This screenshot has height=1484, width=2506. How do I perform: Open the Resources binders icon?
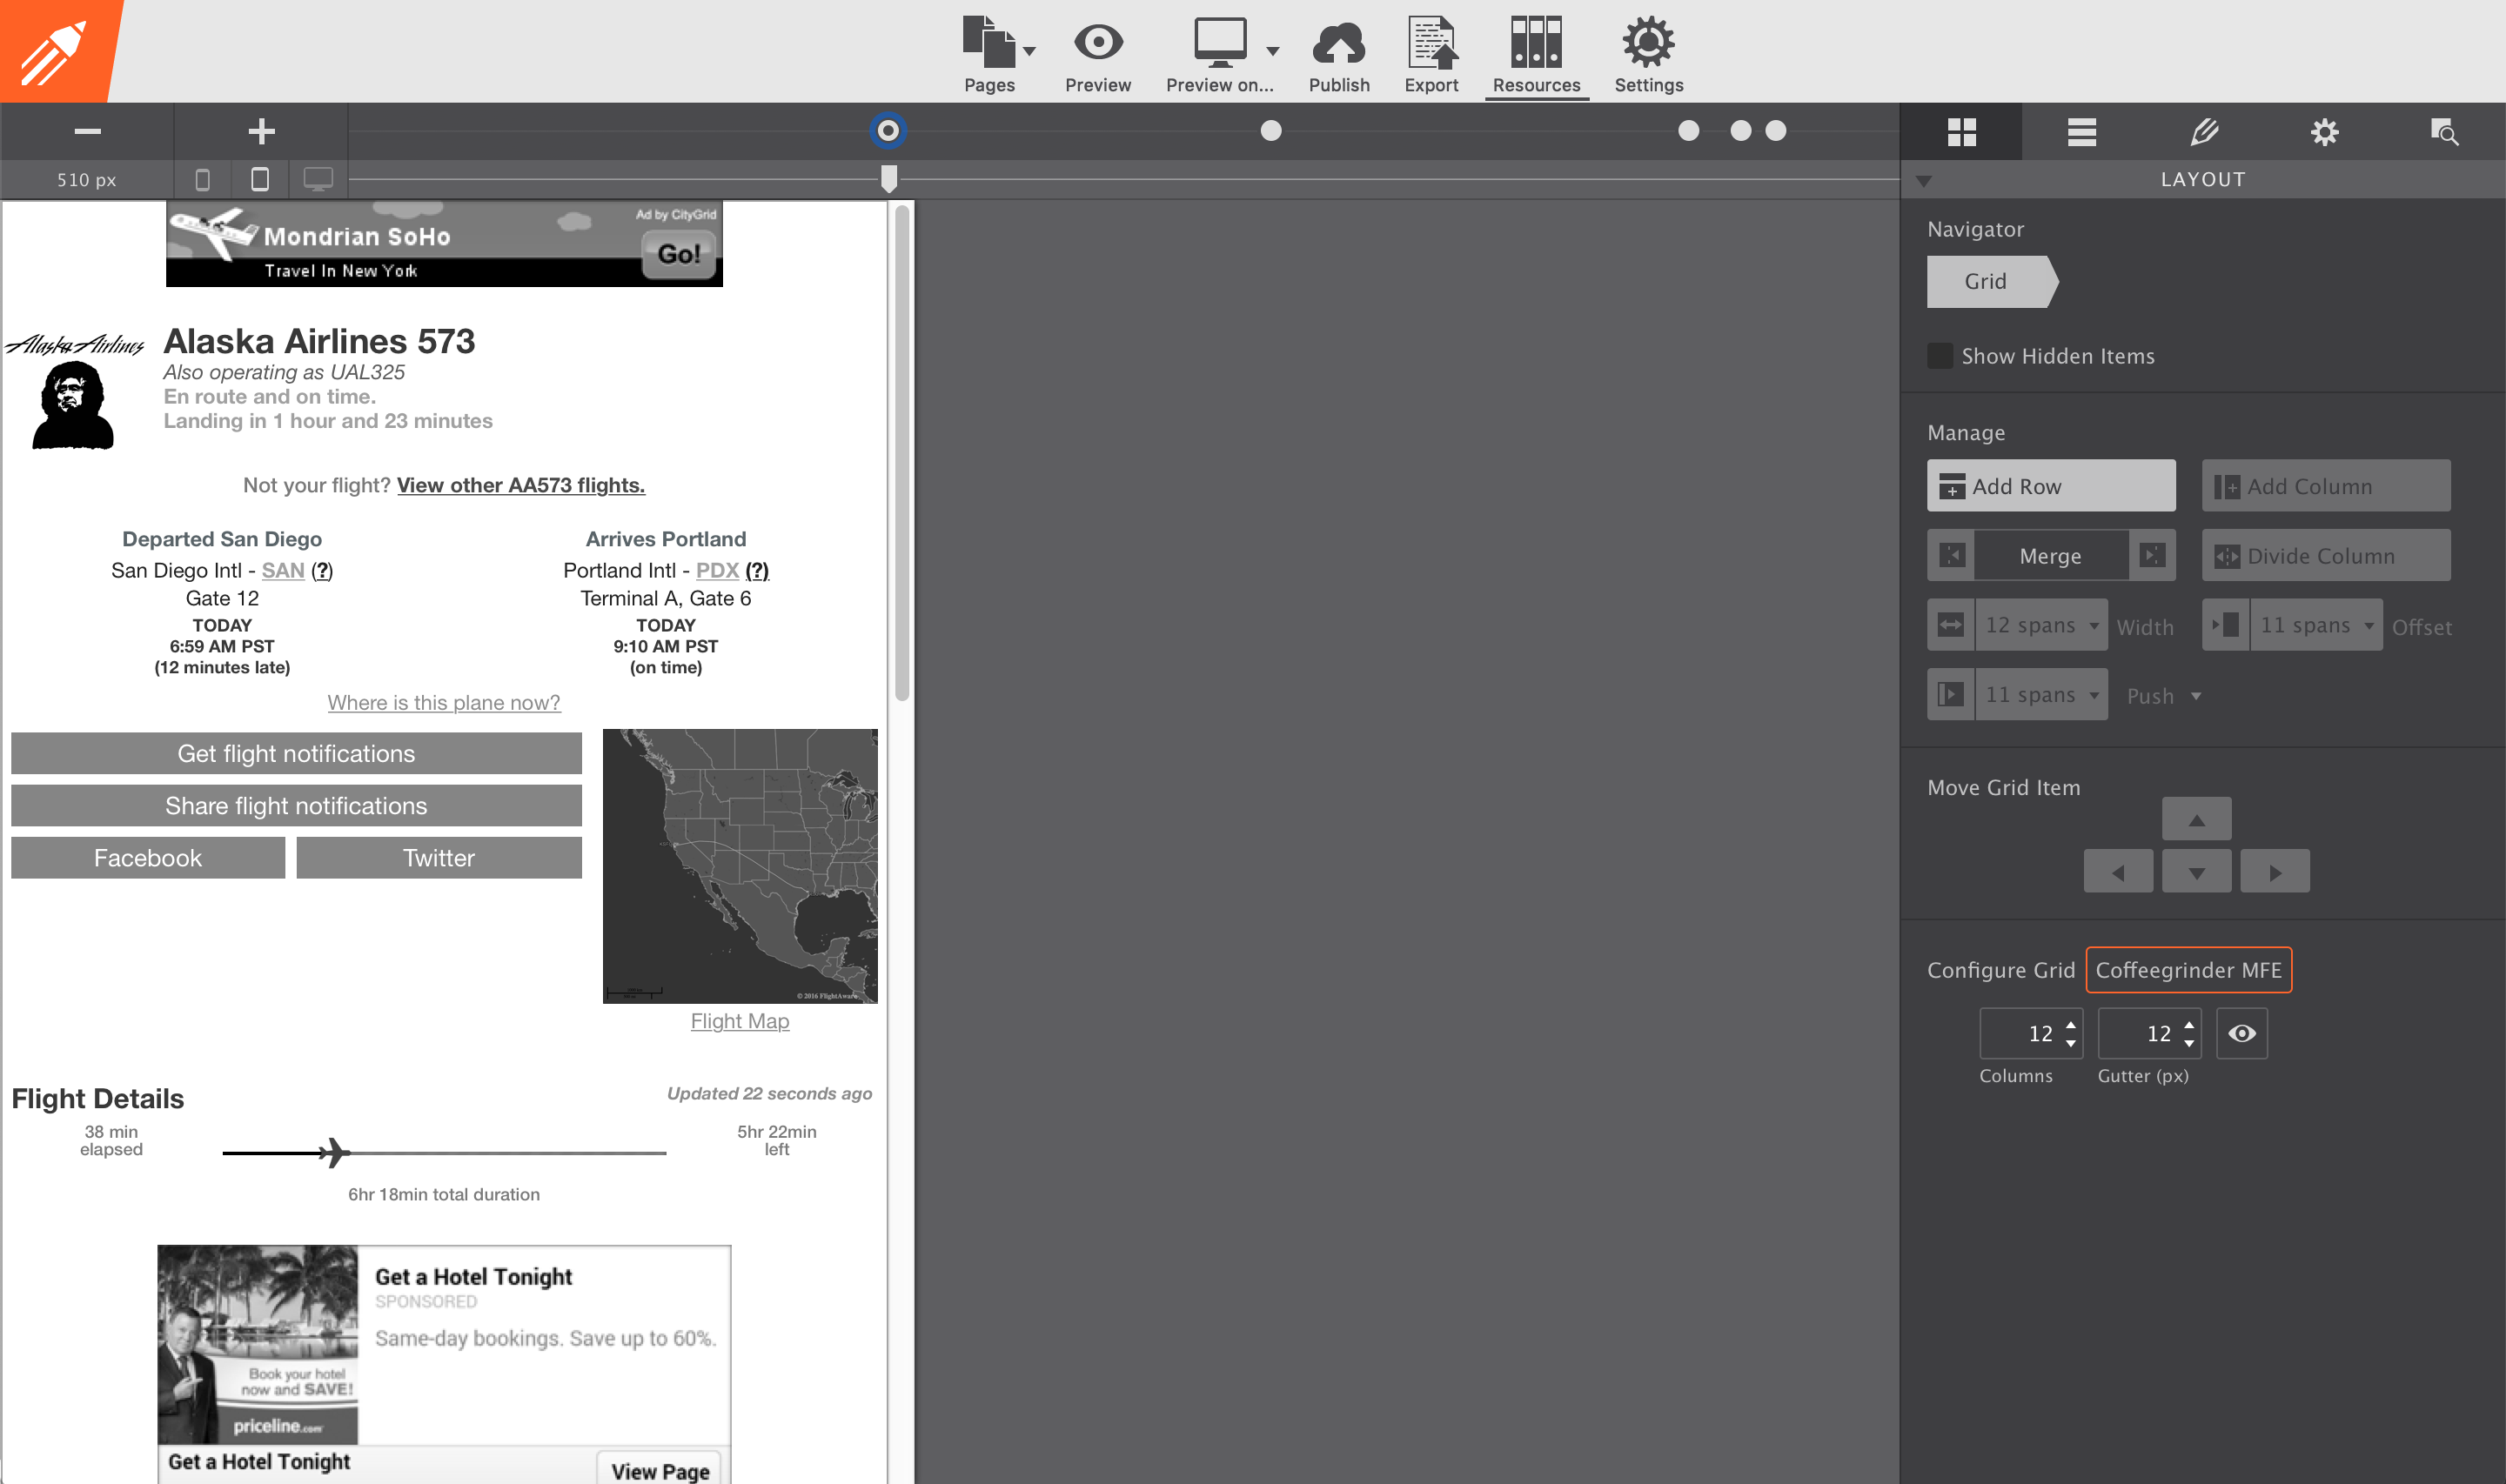[x=1536, y=42]
